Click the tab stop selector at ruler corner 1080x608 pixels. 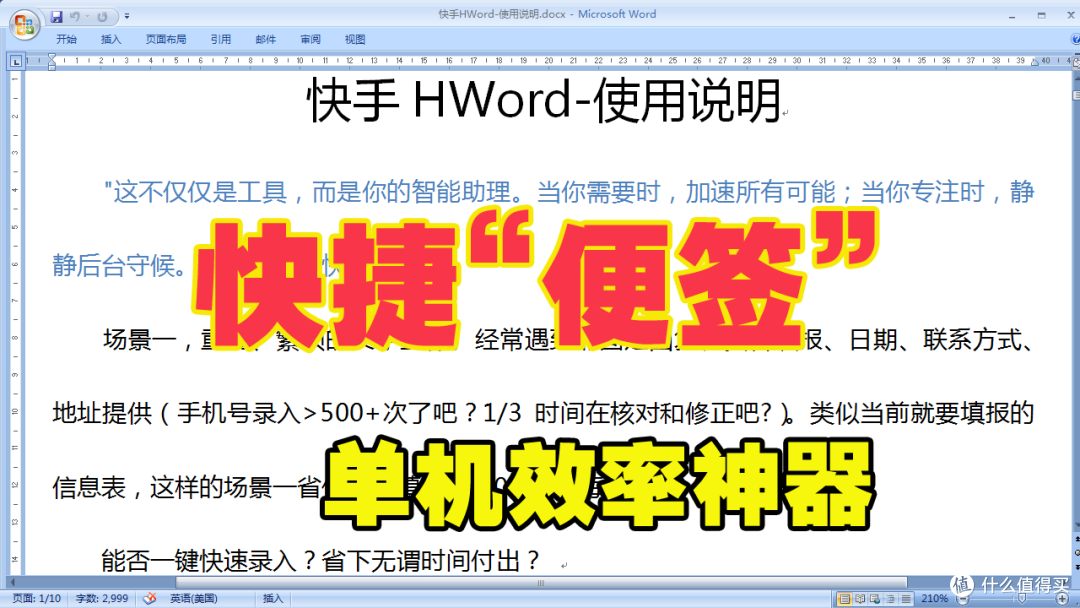click(16, 61)
